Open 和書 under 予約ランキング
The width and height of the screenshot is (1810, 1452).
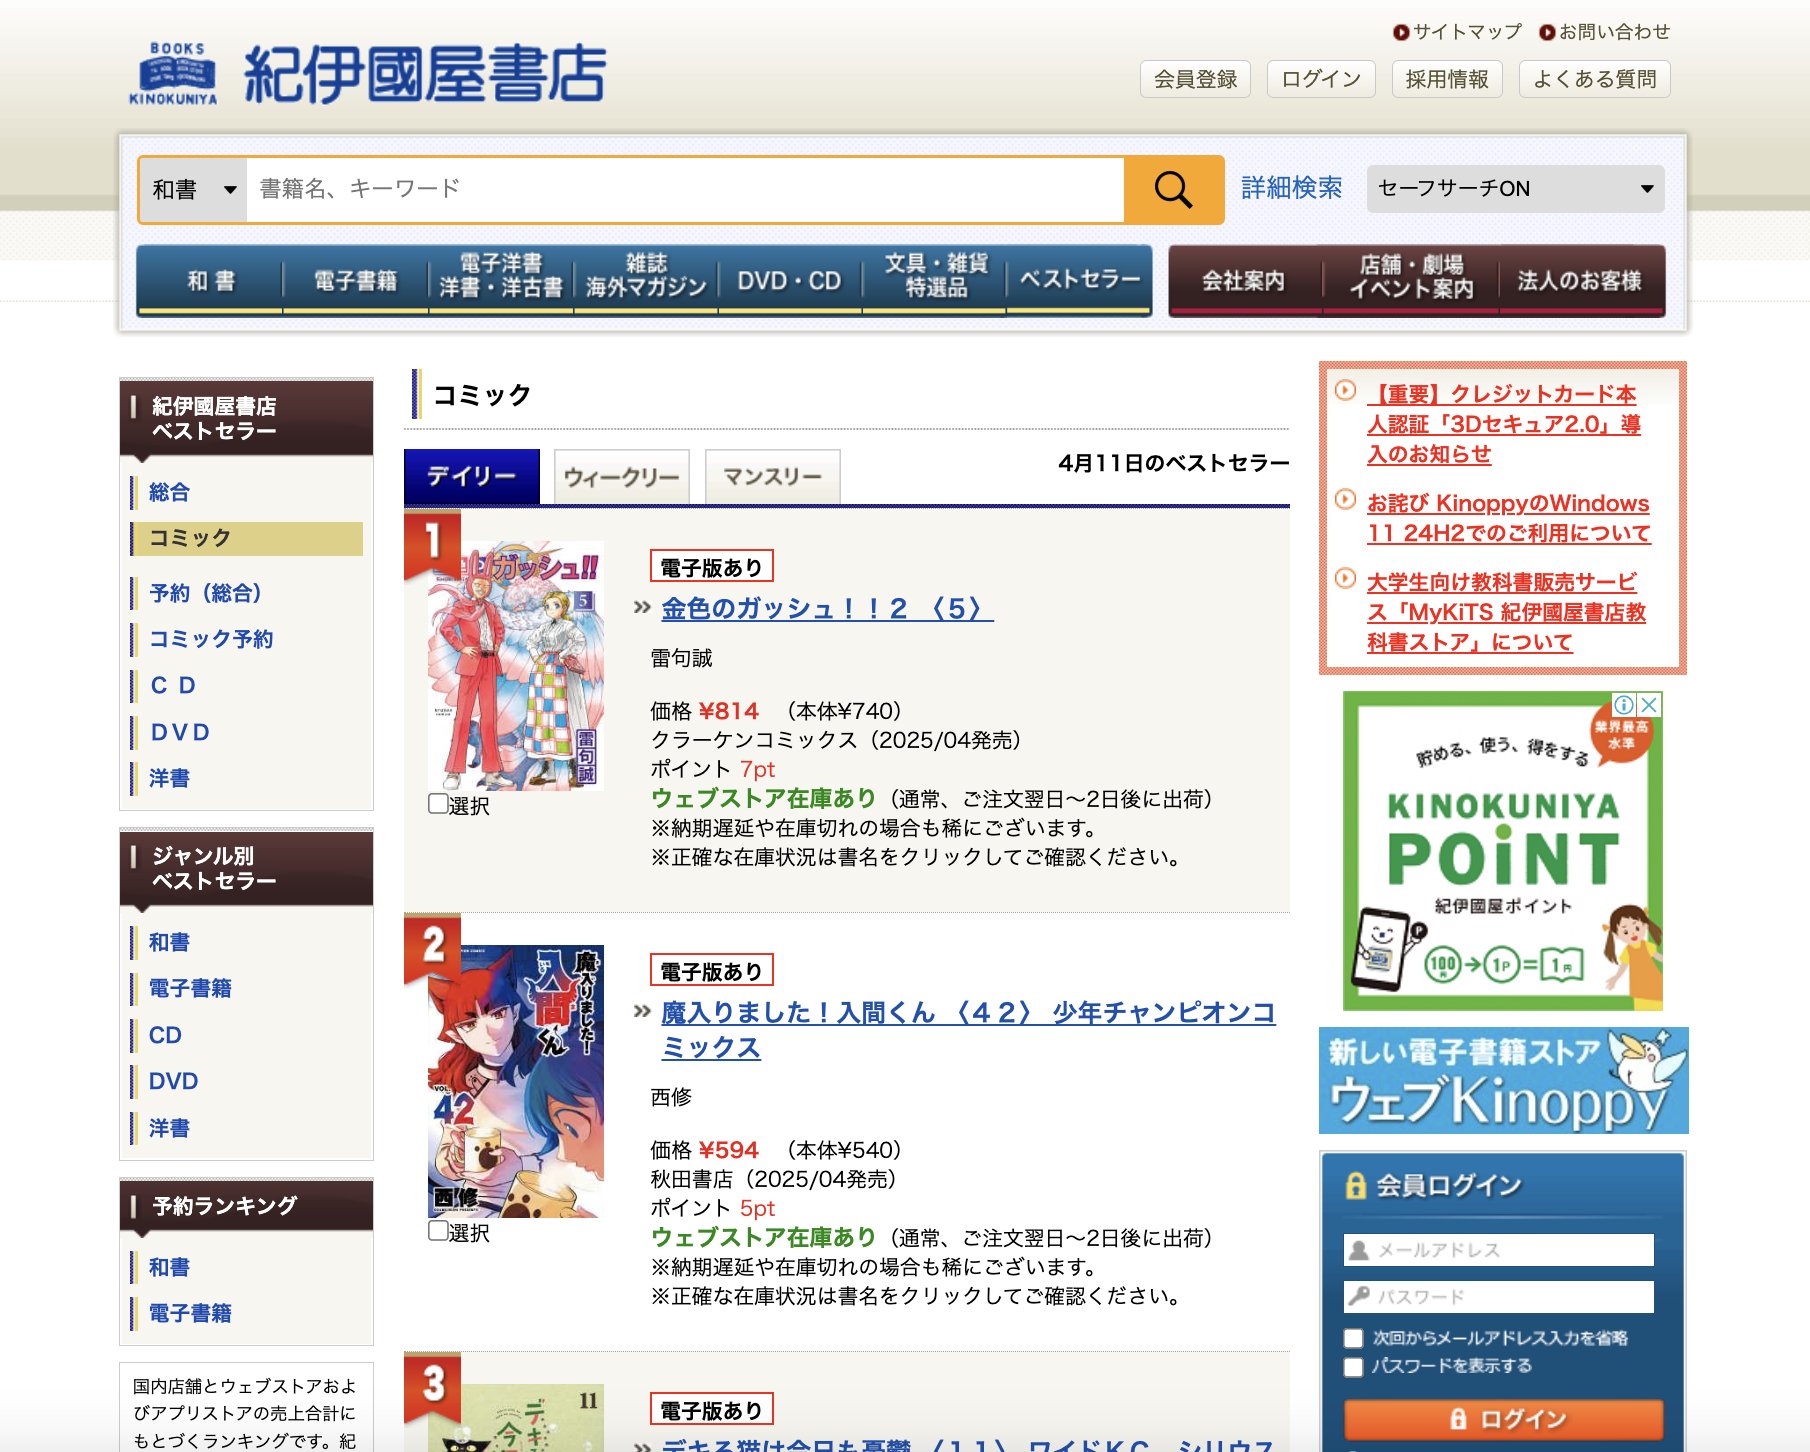click(x=169, y=1267)
